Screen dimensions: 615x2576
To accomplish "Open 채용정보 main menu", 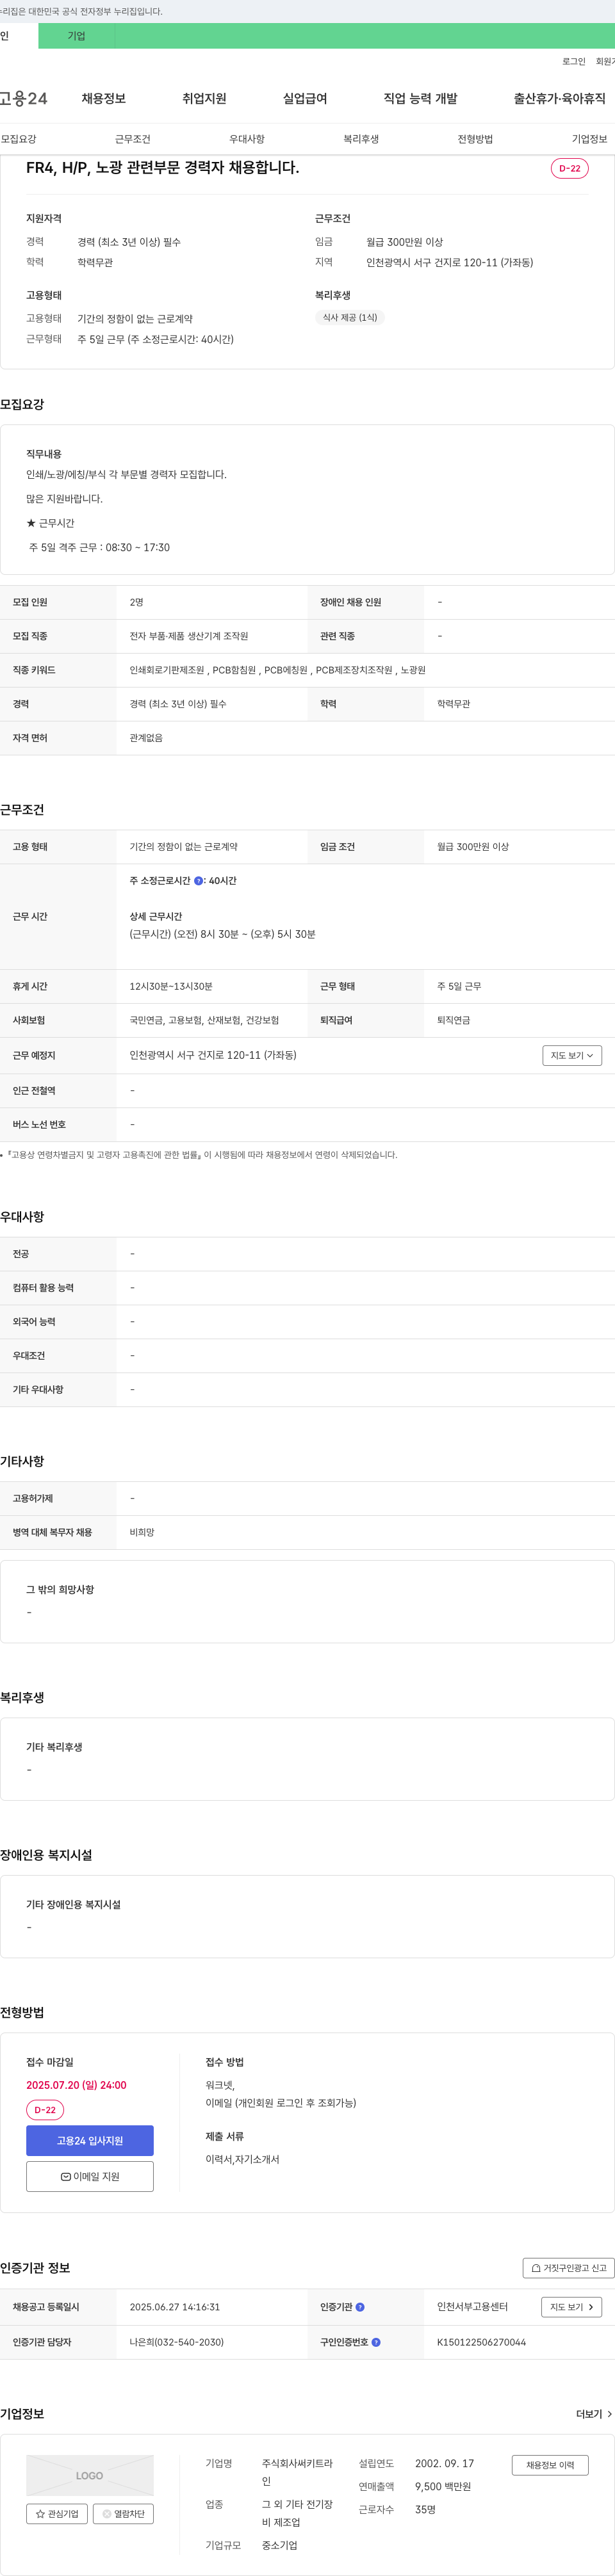I will [x=104, y=98].
